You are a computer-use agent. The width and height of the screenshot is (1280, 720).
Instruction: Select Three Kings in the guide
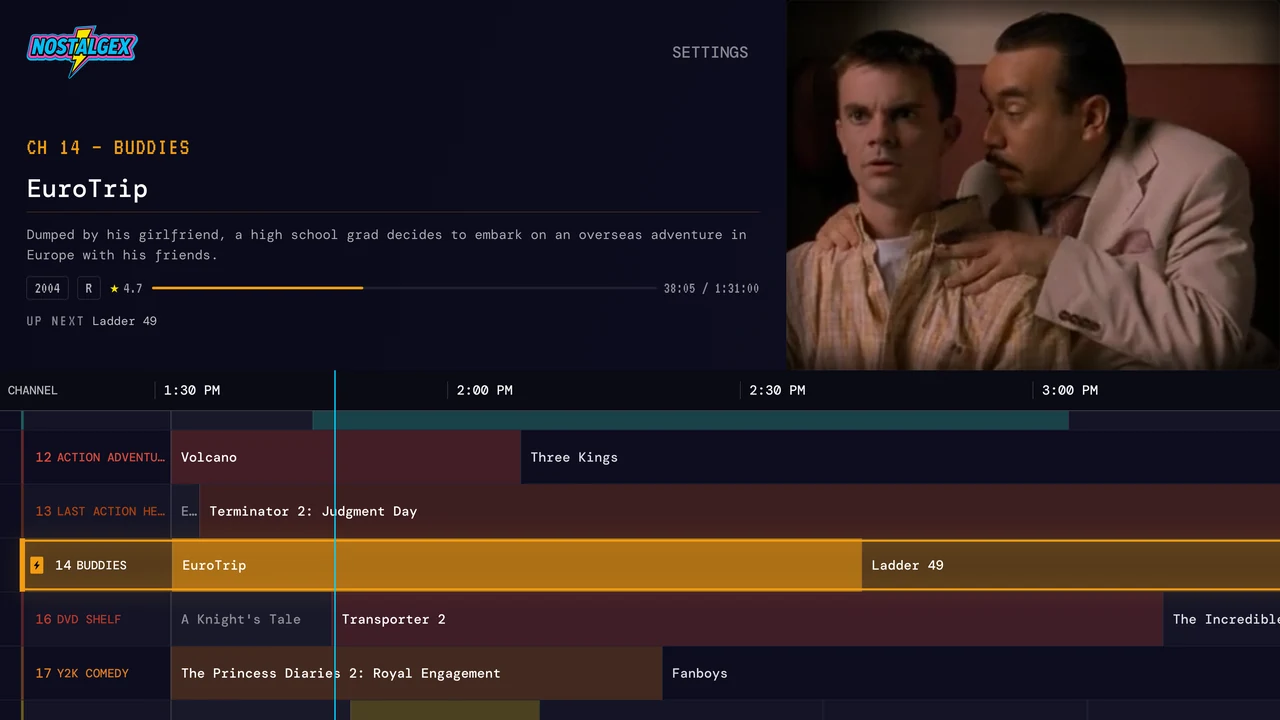[x=900, y=457]
